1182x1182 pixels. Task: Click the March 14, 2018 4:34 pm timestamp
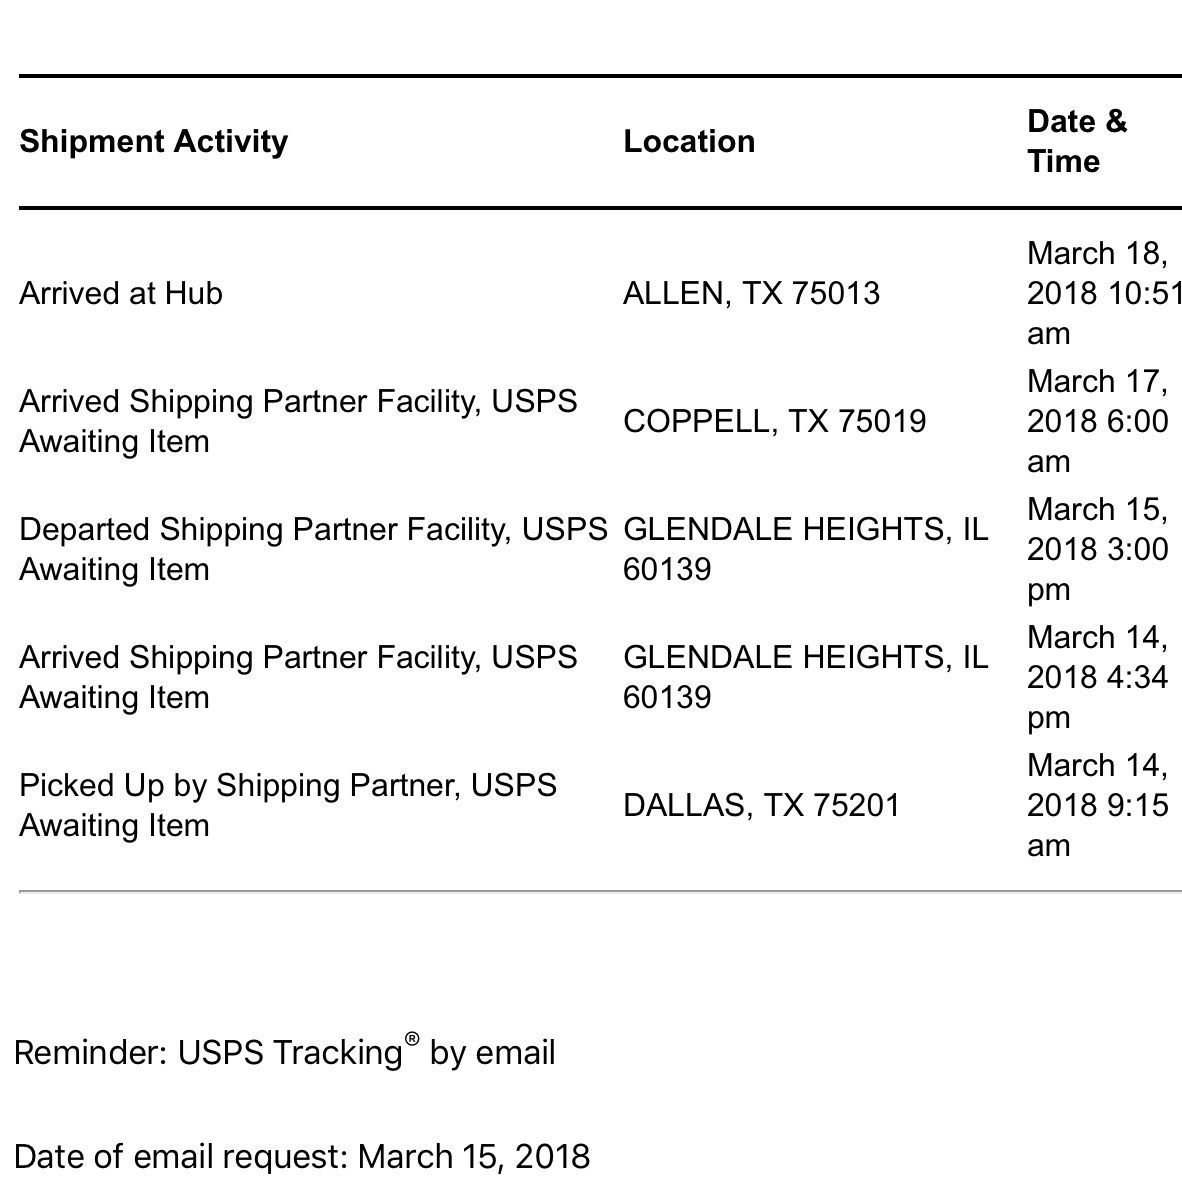tap(1097, 677)
